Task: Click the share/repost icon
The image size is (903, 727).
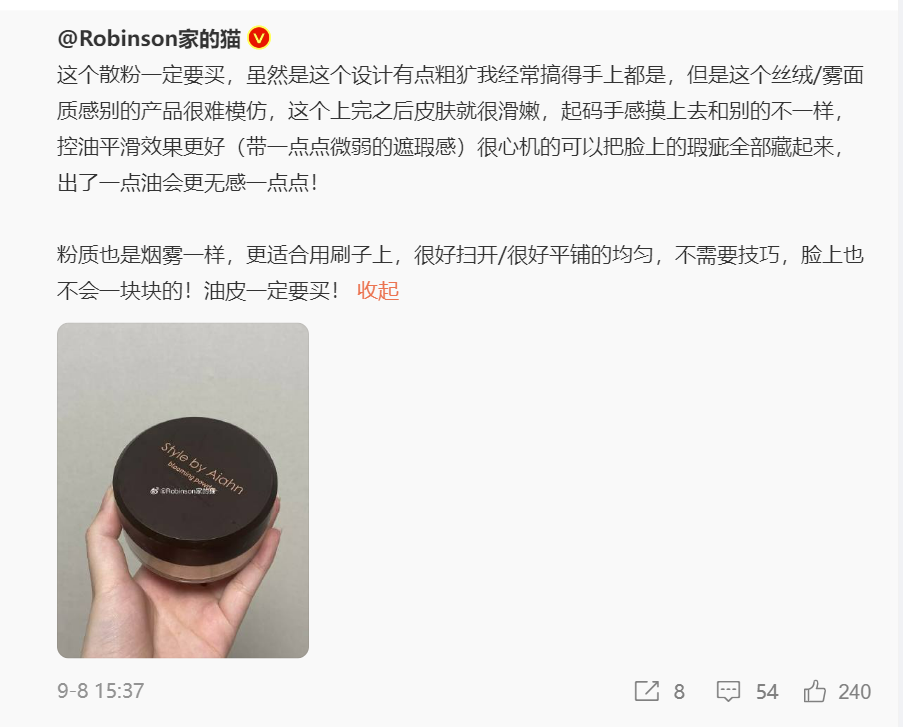Action: 646,691
